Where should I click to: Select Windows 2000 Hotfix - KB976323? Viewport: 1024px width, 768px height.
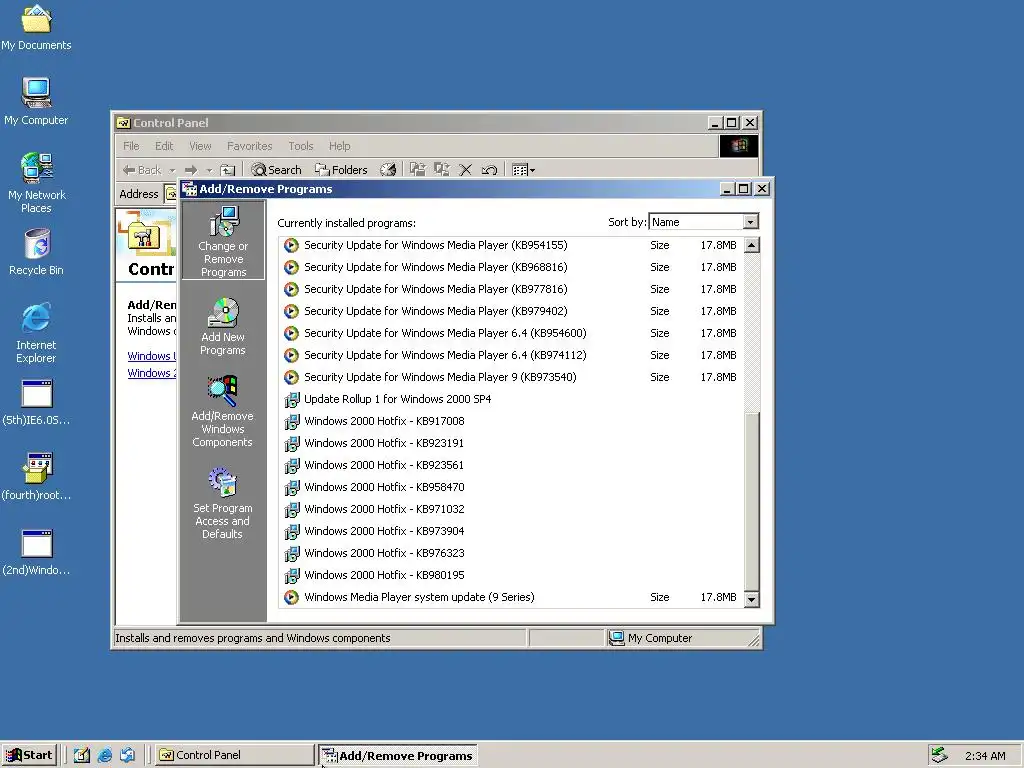click(x=511, y=552)
